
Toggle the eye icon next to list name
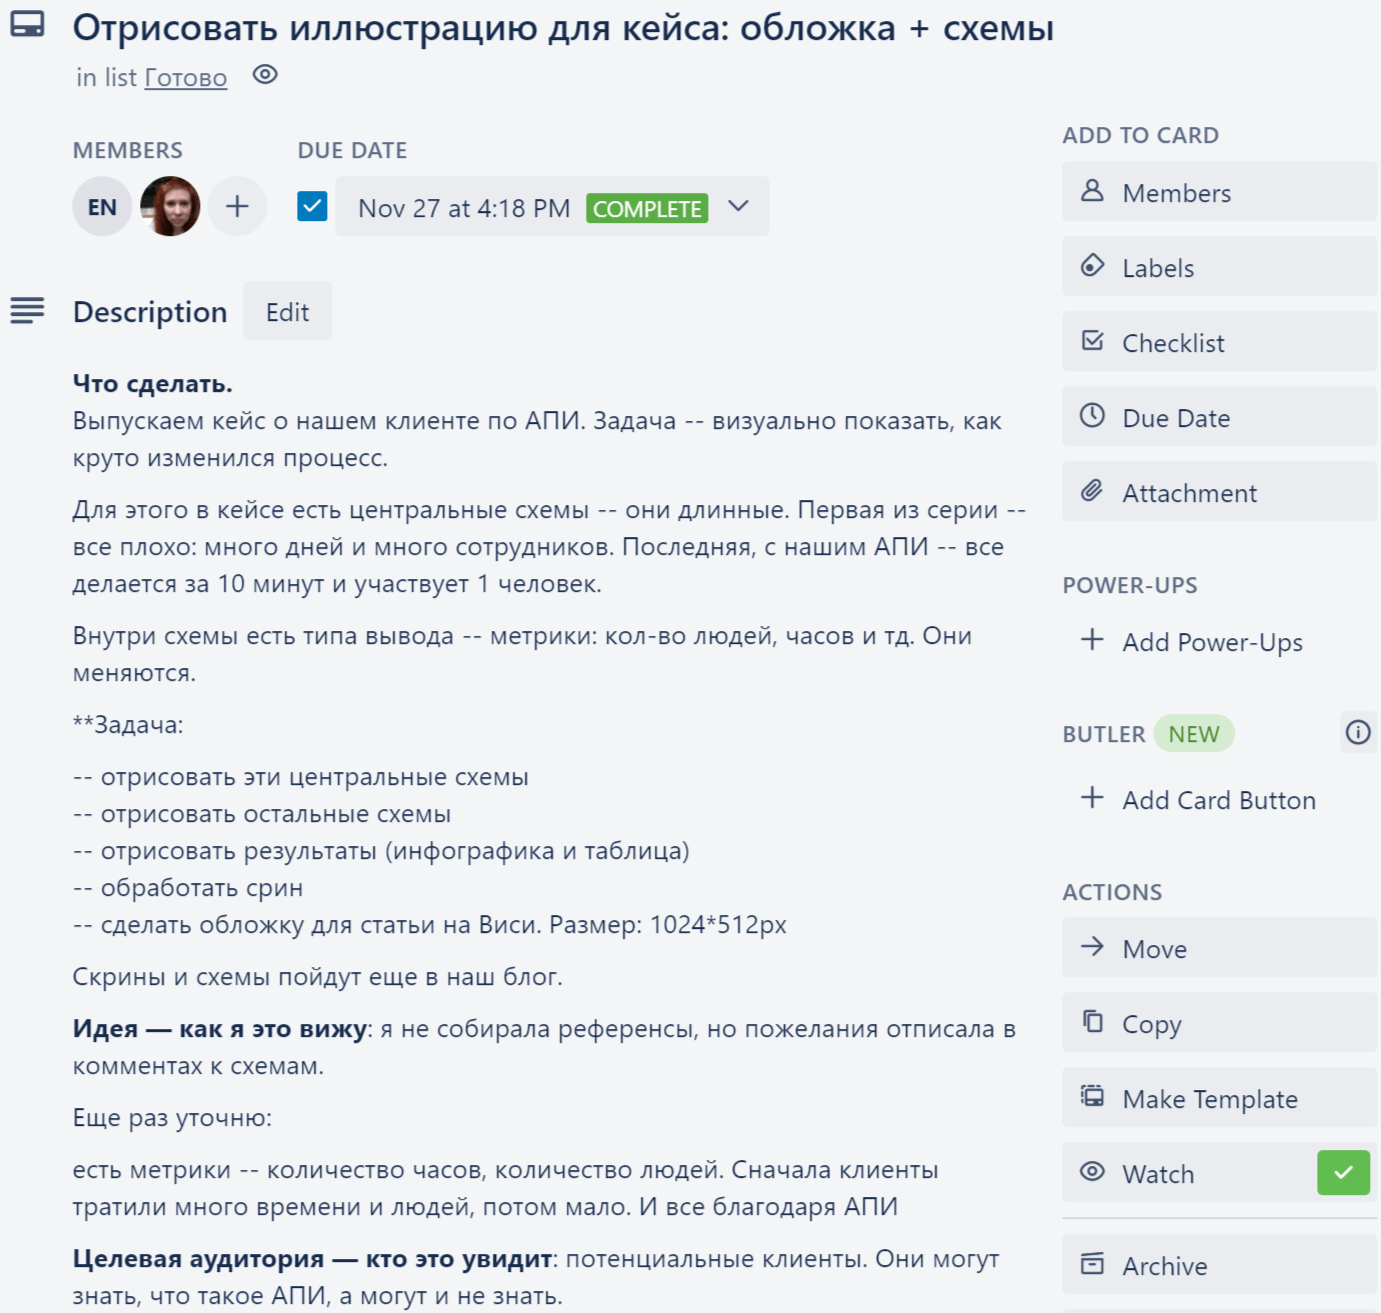264,75
